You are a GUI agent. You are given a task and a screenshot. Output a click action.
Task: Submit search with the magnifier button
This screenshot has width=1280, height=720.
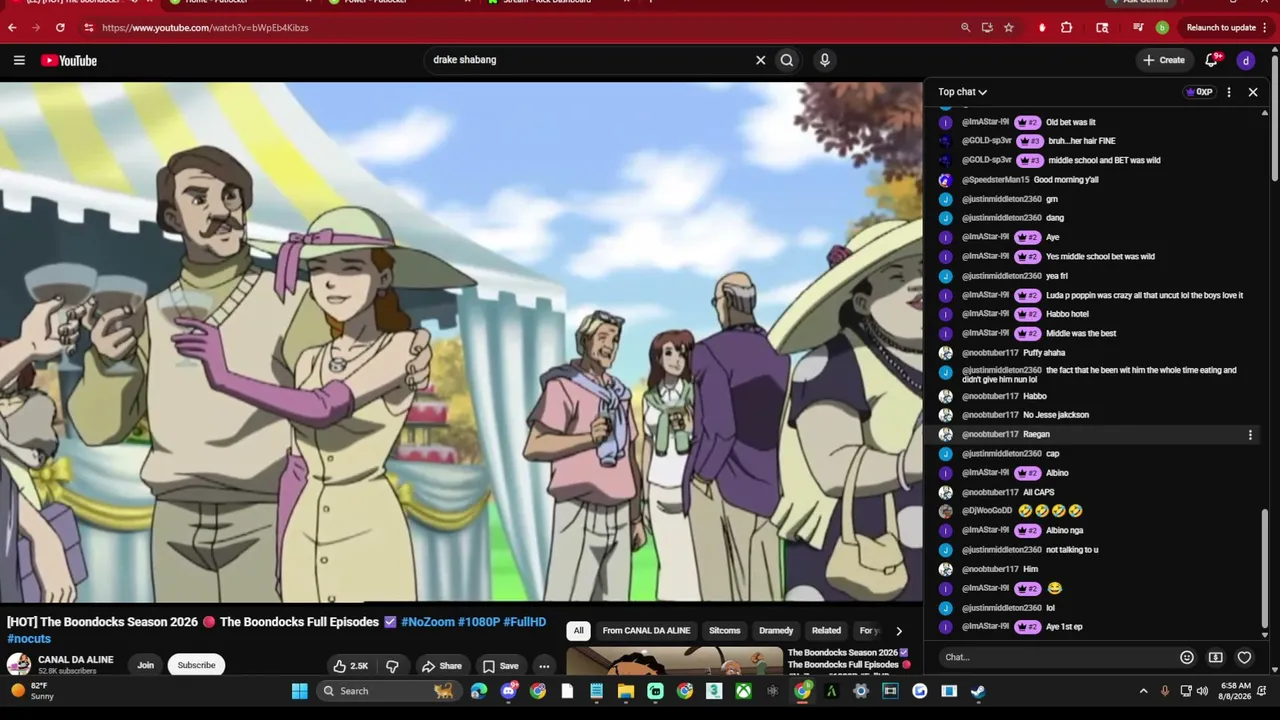pyautogui.click(x=787, y=60)
